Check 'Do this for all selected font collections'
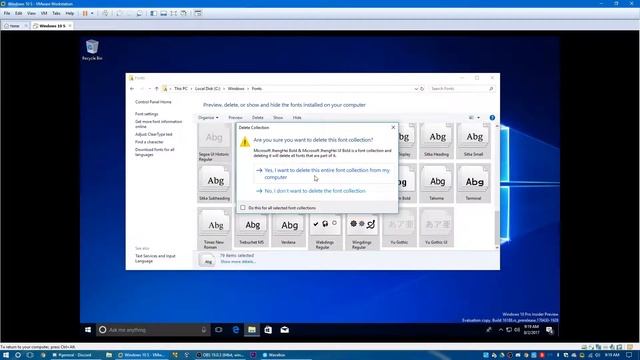This screenshot has height=360, width=640. (x=243, y=208)
